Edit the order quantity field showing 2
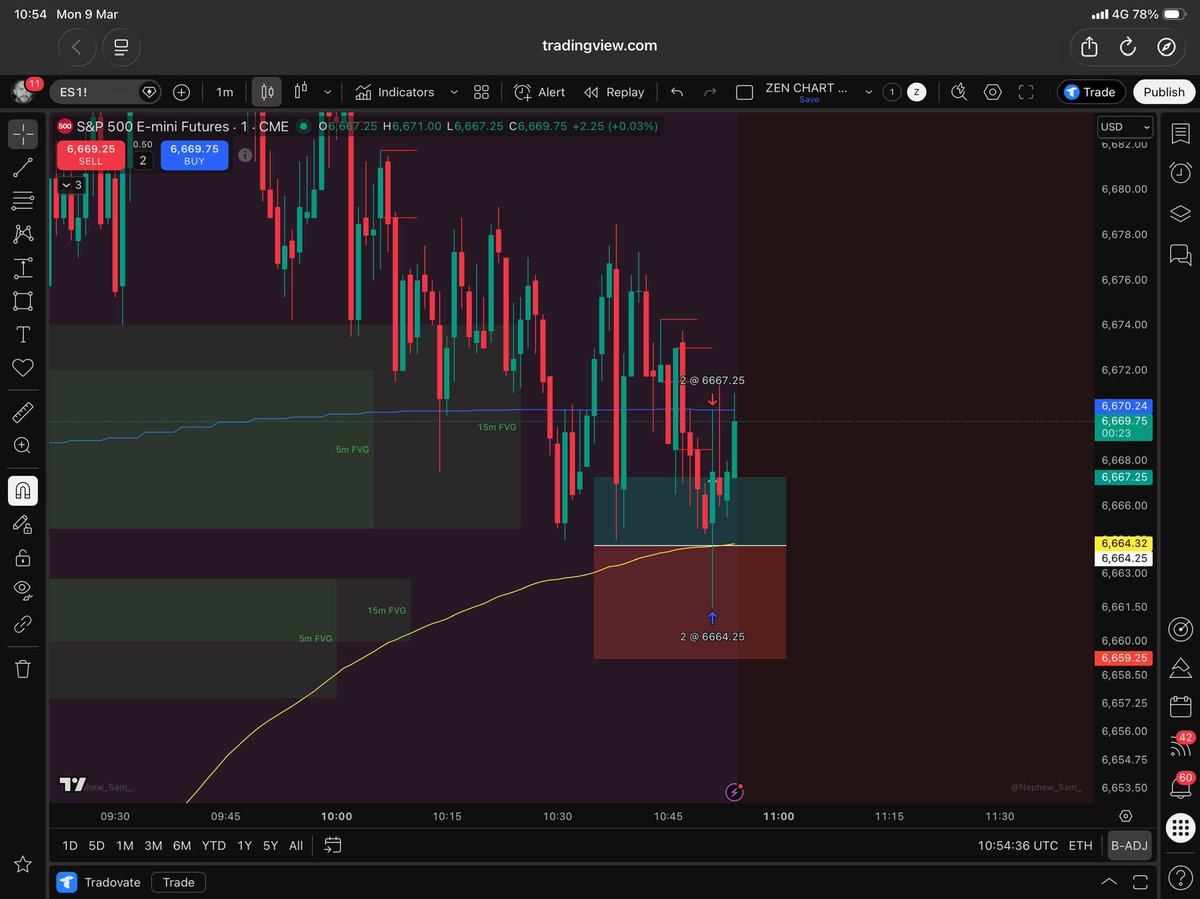1200x899 pixels. tap(143, 160)
